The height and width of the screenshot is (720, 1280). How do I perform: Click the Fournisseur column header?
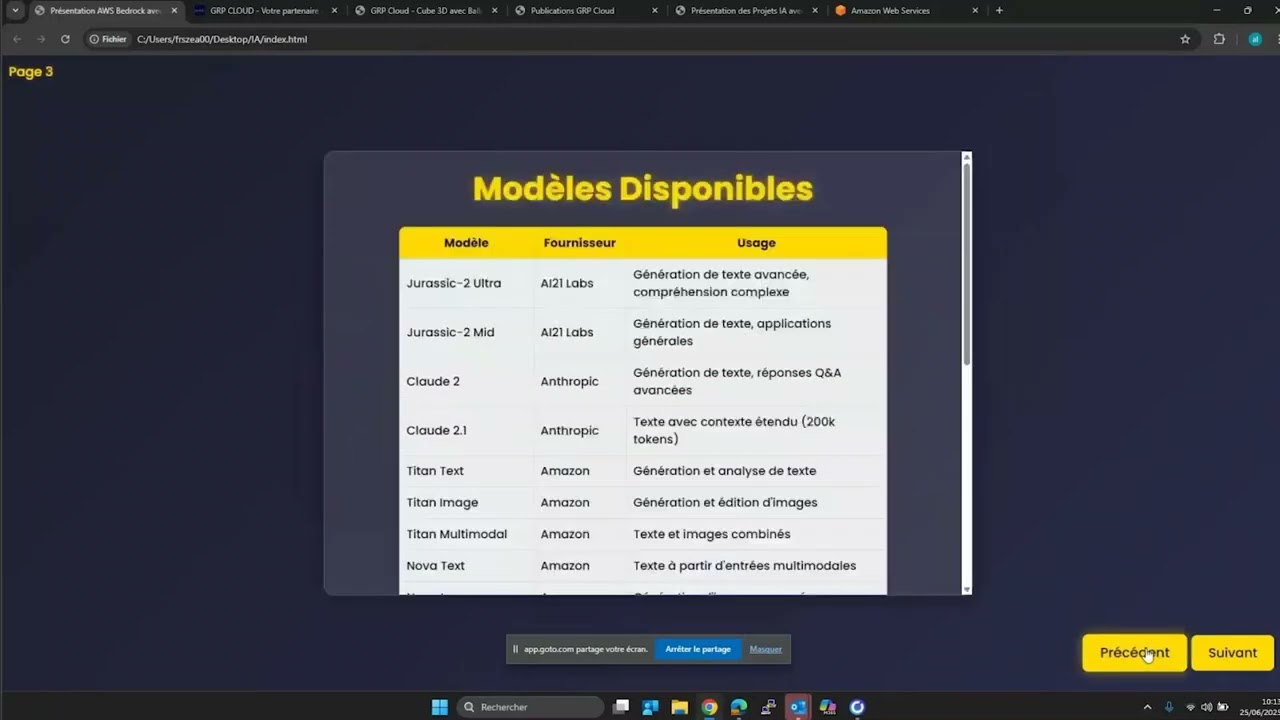pyautogui.click(x=580, y=243)
